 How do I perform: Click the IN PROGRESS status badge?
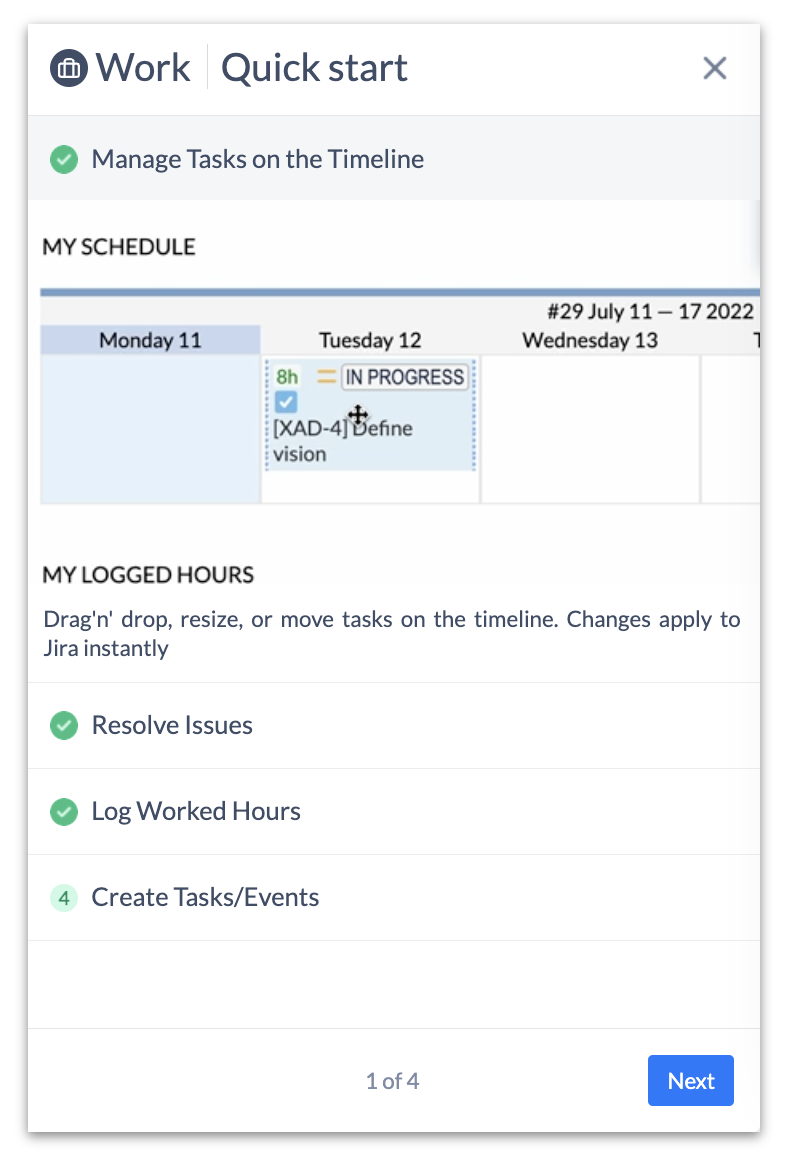pos(404,377)
